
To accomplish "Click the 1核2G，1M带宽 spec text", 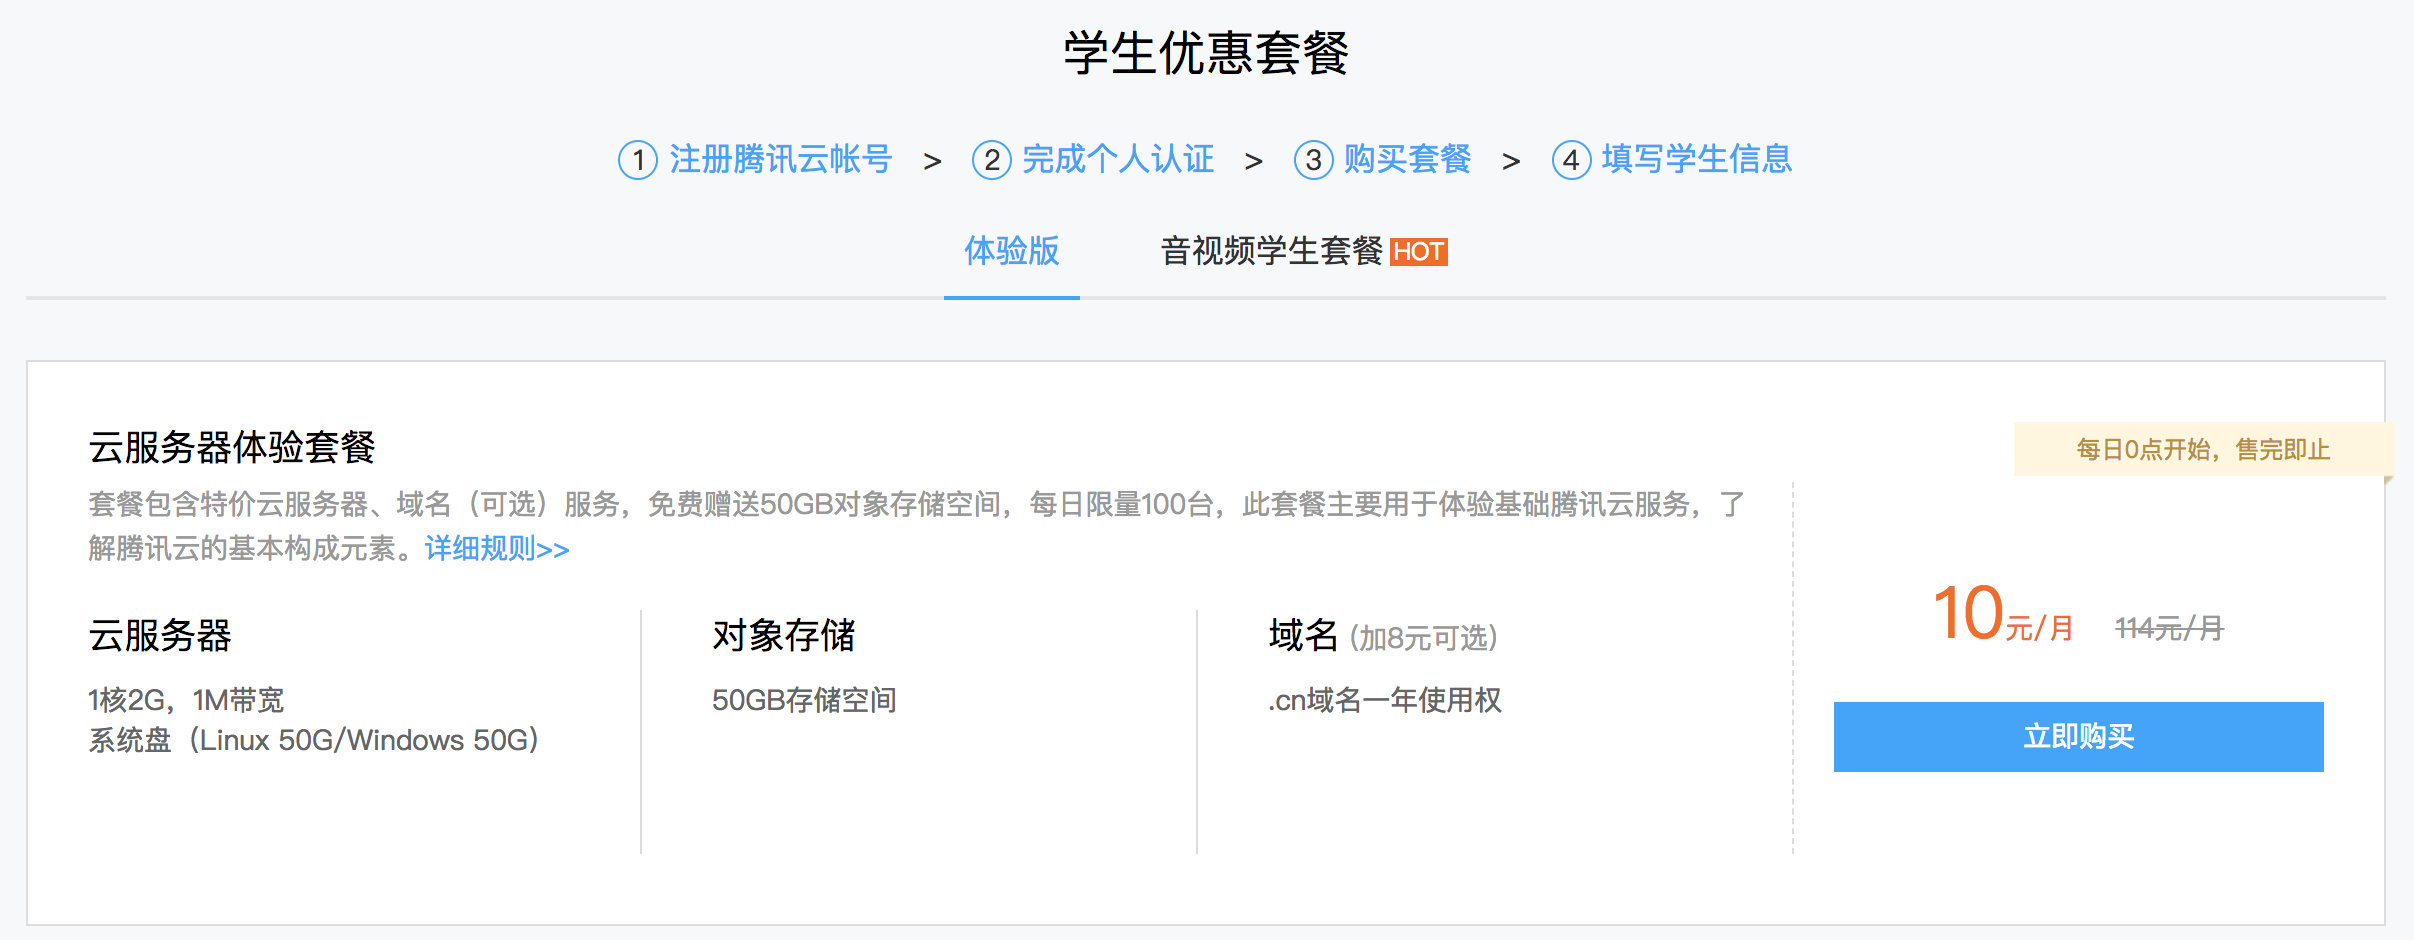I will [x=186, y=700].
